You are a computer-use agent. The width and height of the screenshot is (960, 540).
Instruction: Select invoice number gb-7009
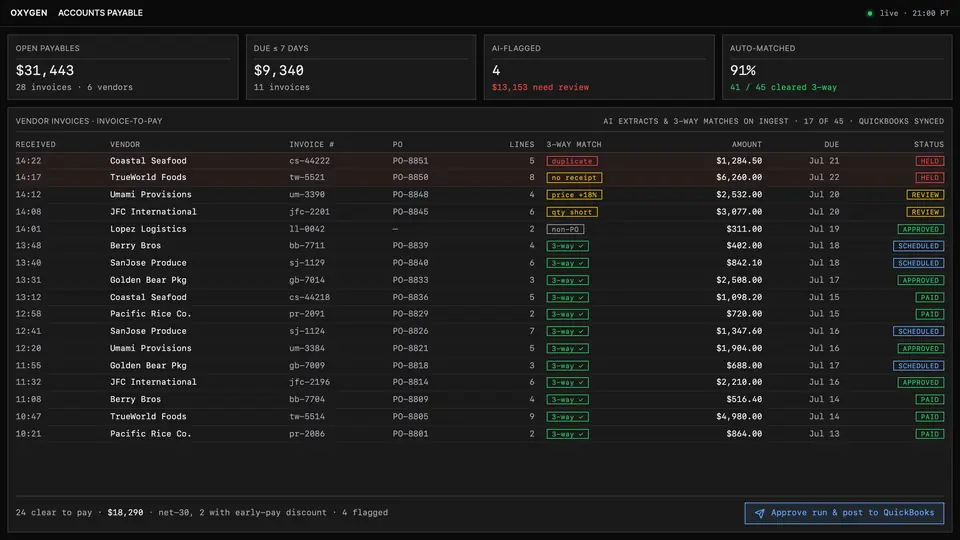307,366
